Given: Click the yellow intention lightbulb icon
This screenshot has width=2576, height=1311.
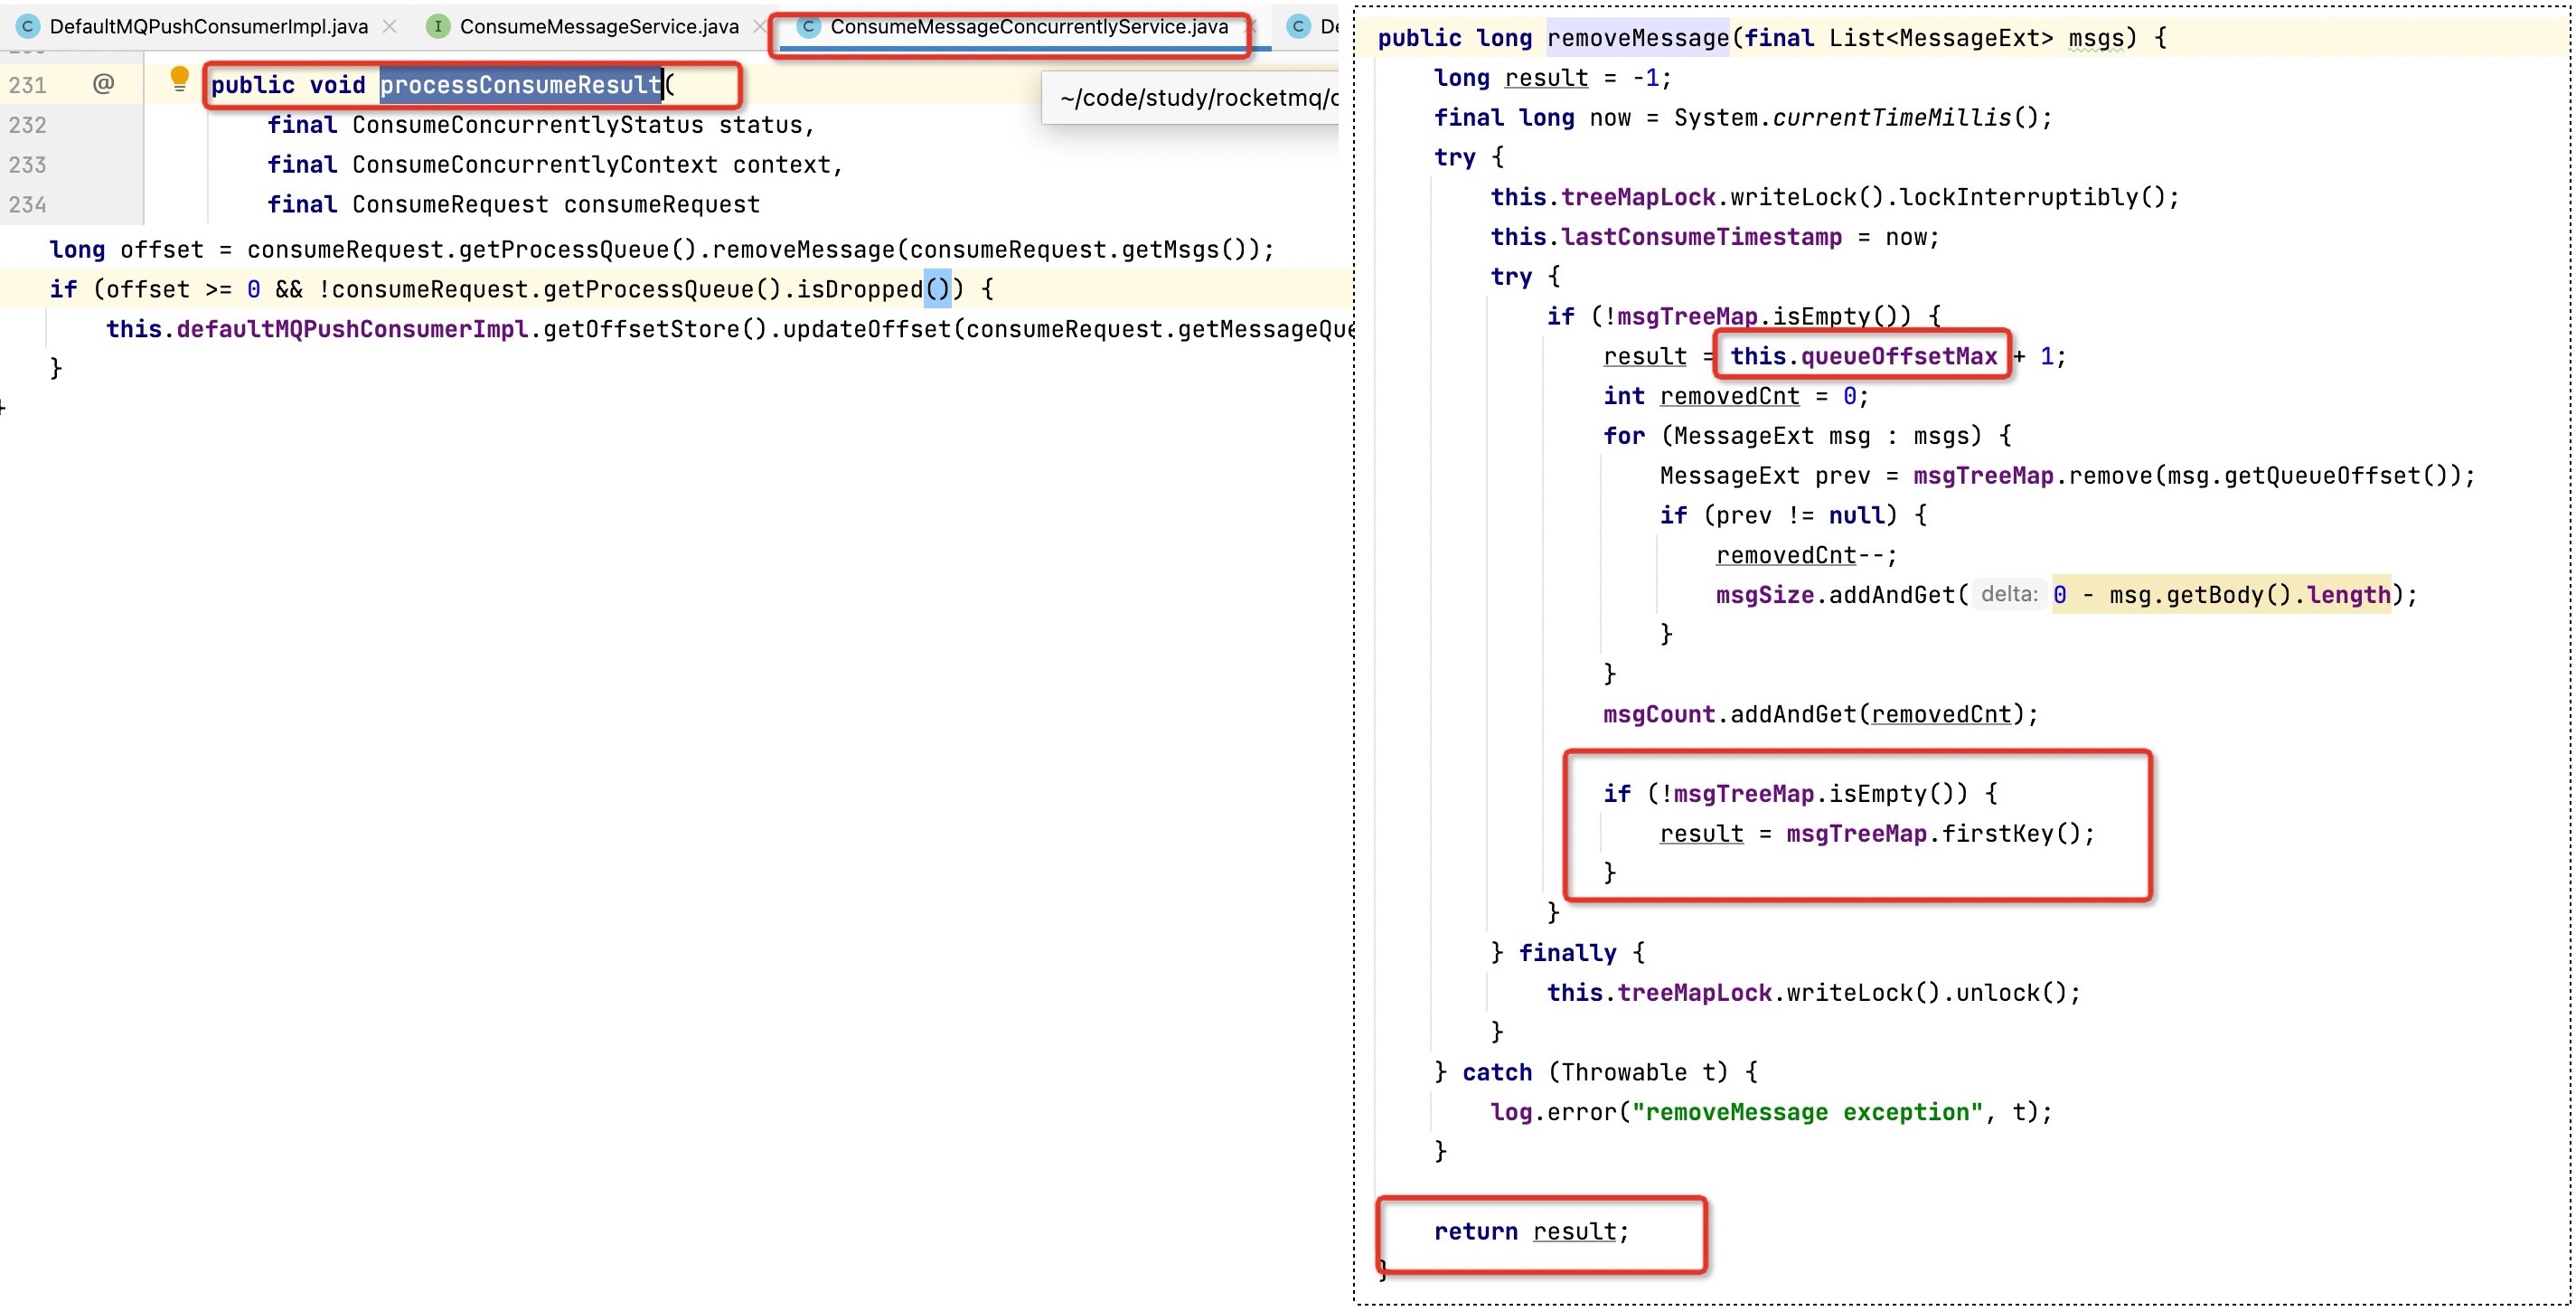Looking at the screenshot, I should 179,79.
